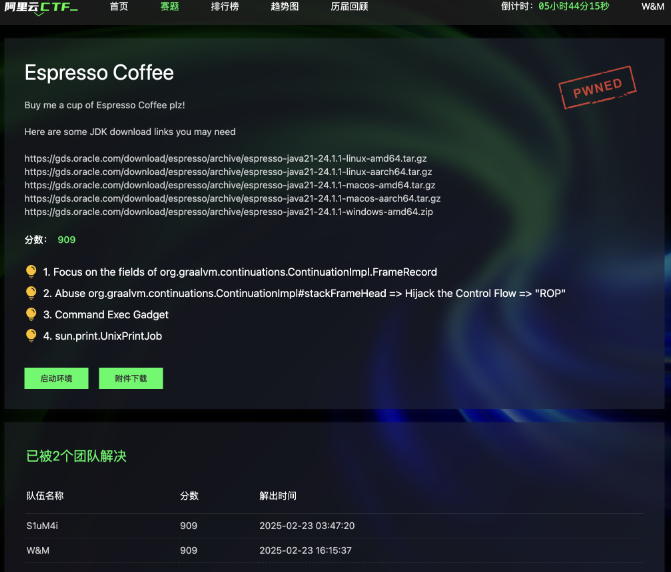
Task: Open the linux-amd64 espresso download link
Action: click(x=226, y=158)
